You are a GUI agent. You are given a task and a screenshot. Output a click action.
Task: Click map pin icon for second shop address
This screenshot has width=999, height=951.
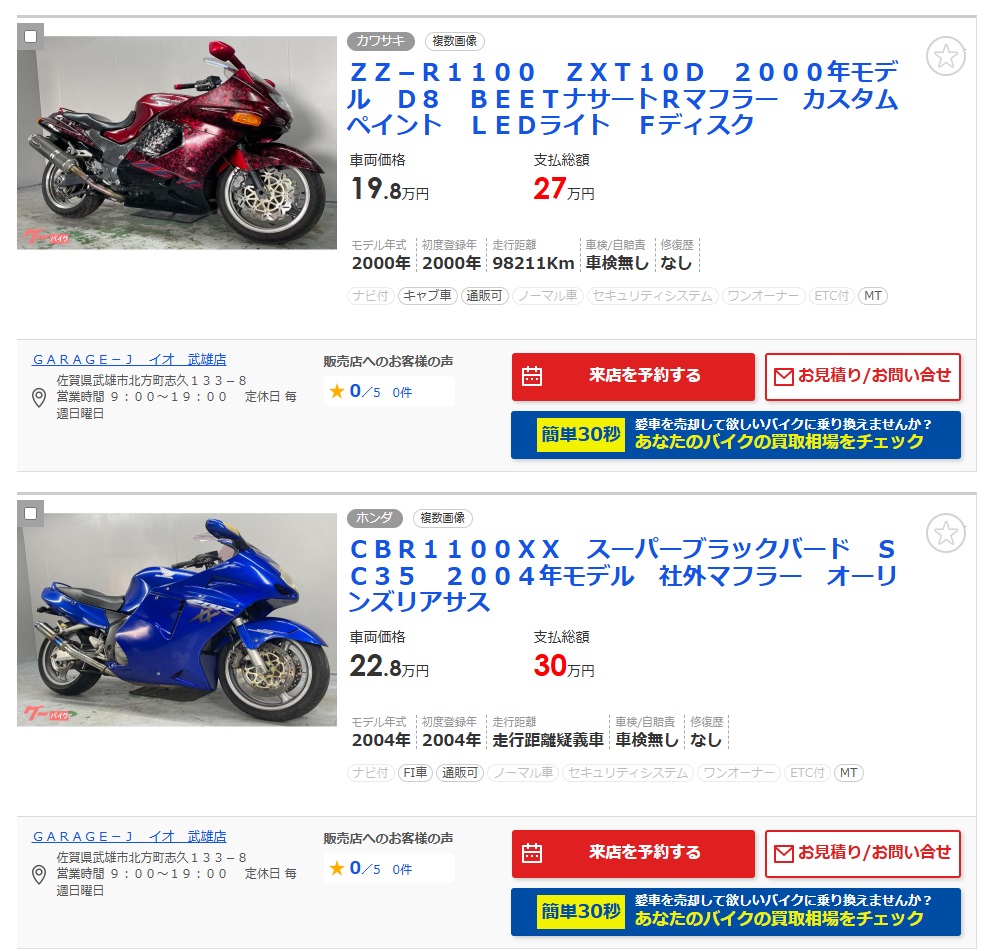(39, 875)
